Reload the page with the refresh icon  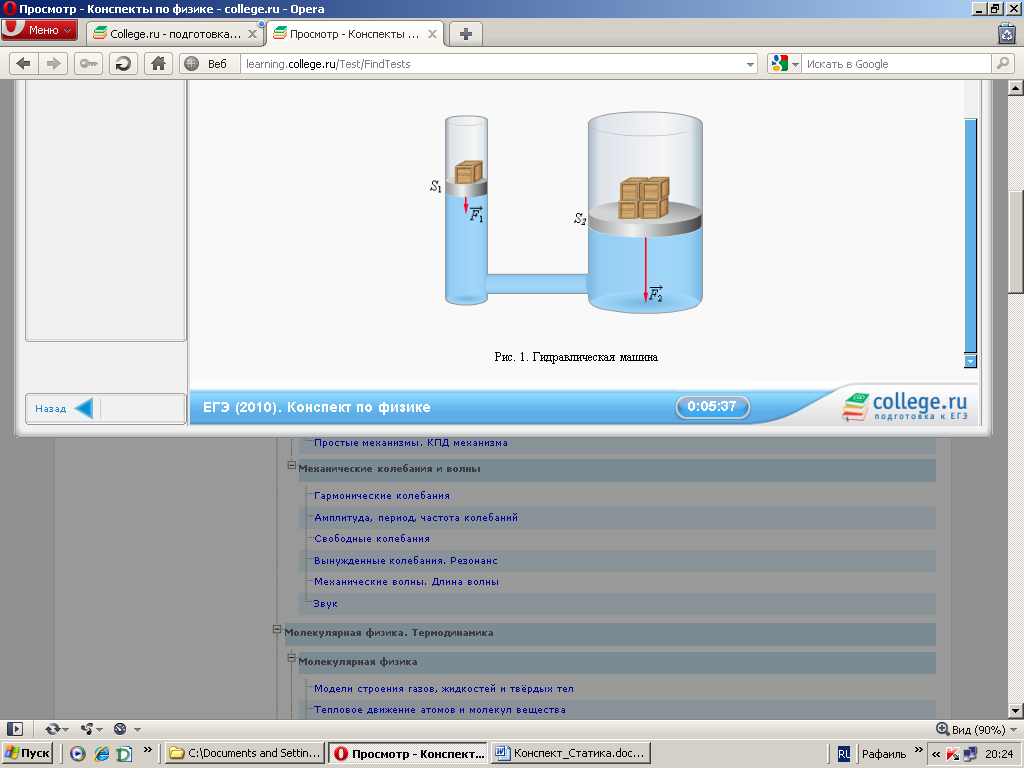point(123,63)
